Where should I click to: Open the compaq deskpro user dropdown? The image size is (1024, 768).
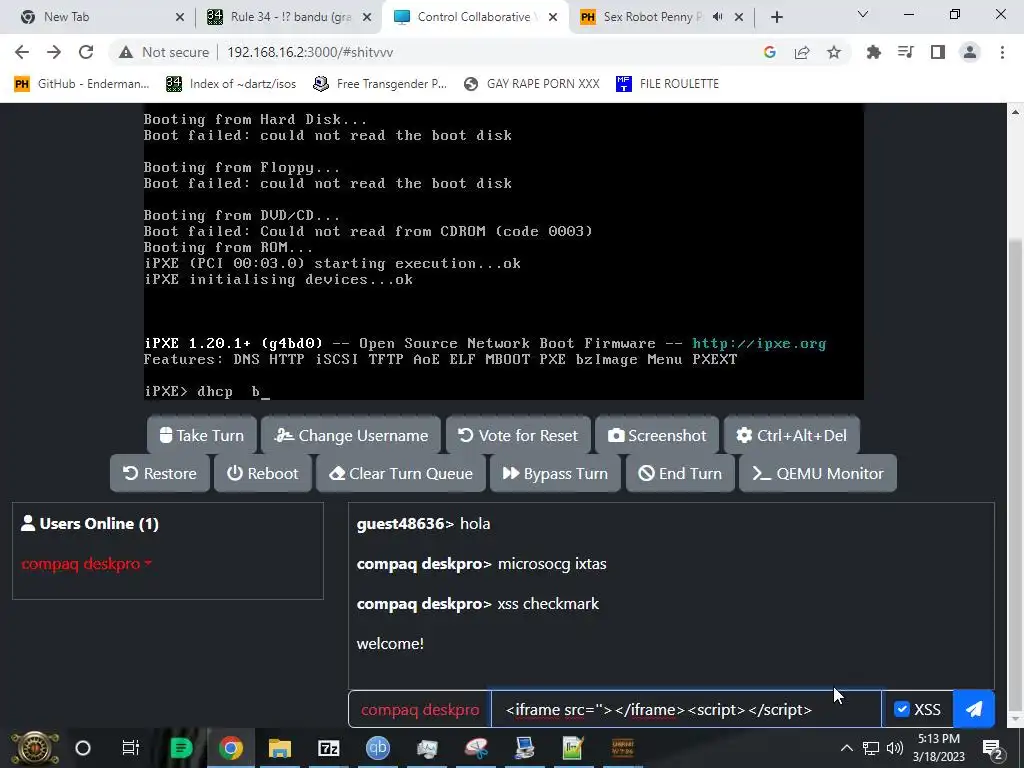point(86,564)
